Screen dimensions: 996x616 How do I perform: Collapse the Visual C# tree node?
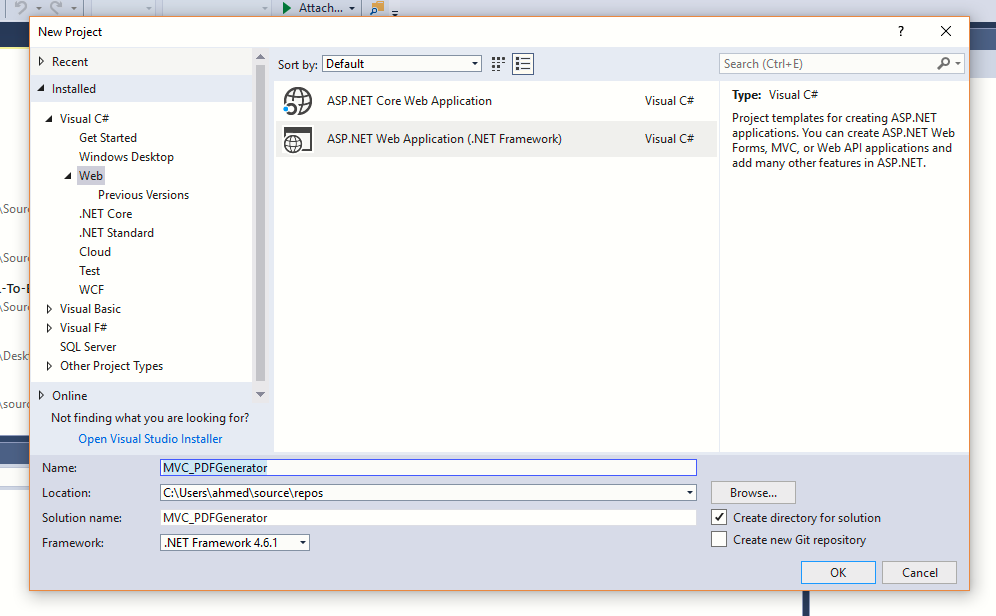click(x=49, y=119)
